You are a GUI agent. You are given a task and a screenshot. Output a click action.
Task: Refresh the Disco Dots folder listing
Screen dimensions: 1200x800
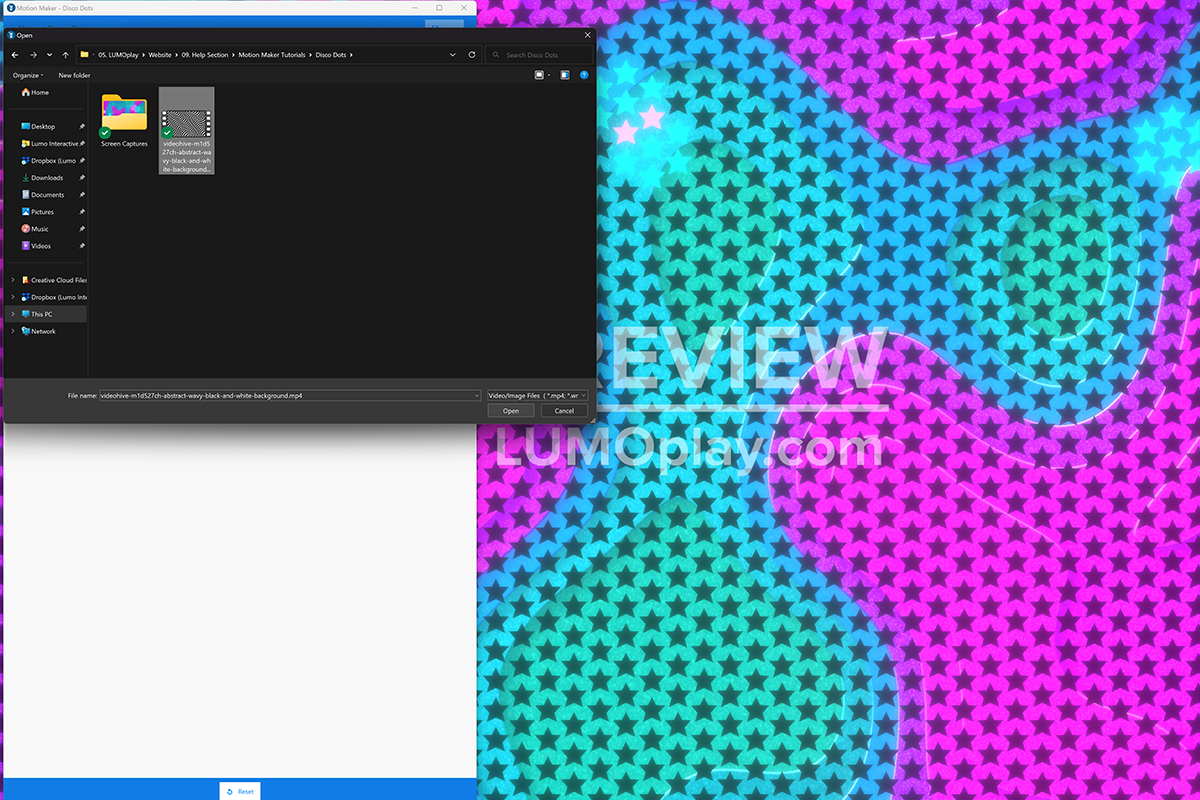470,55
